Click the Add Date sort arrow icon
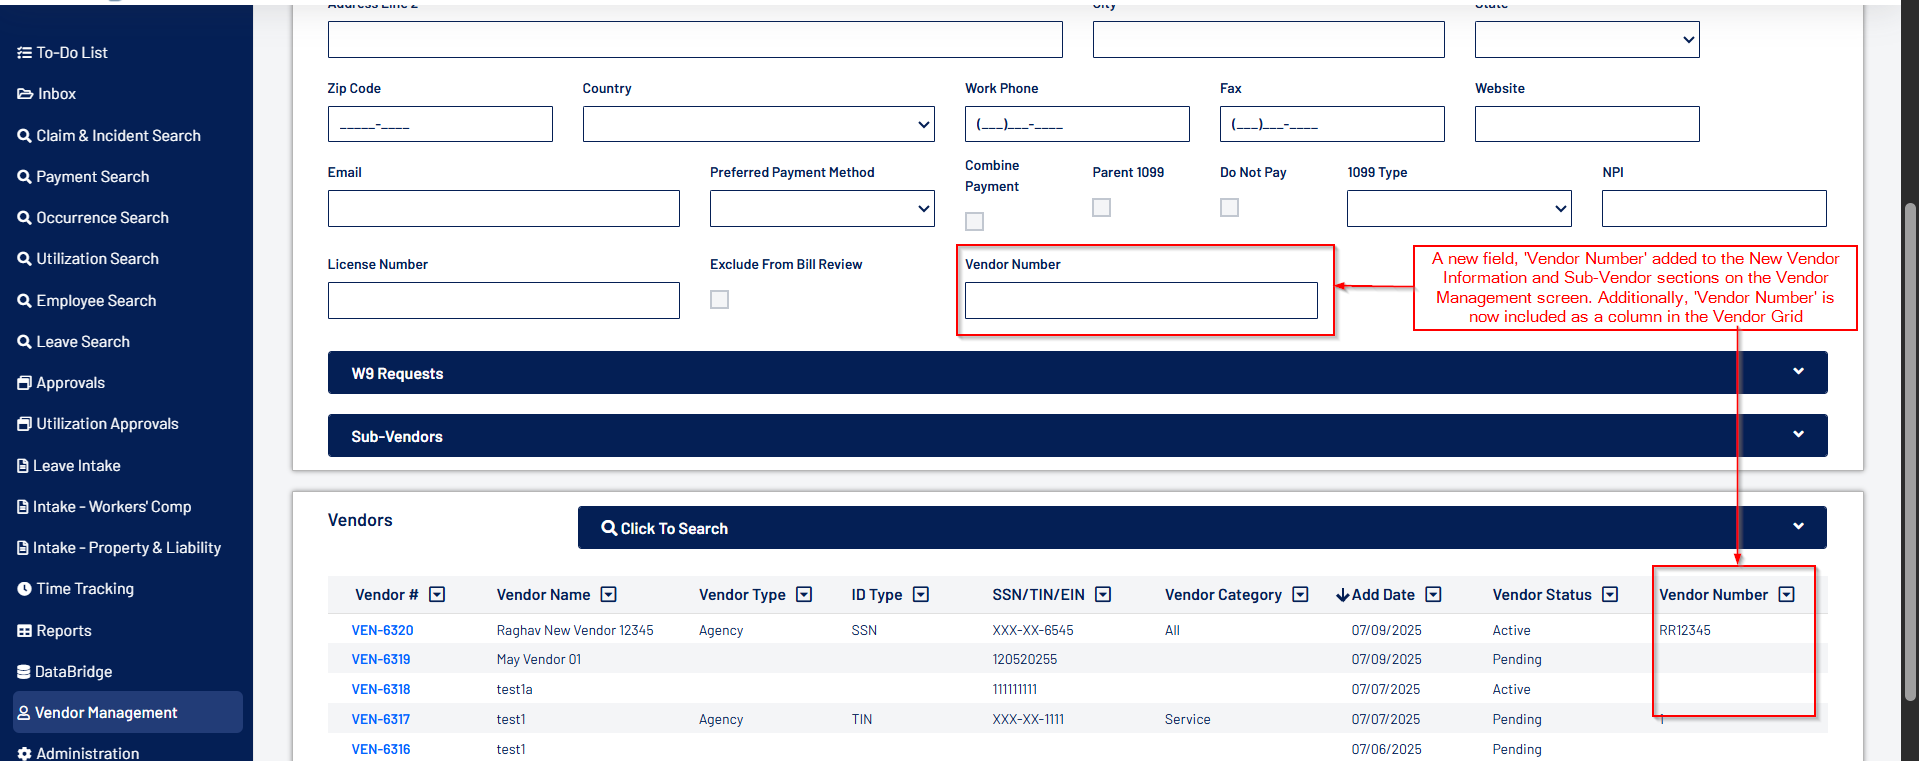Image resolution: width=1919 pixels, height=761 pixels. [1342, 596]
